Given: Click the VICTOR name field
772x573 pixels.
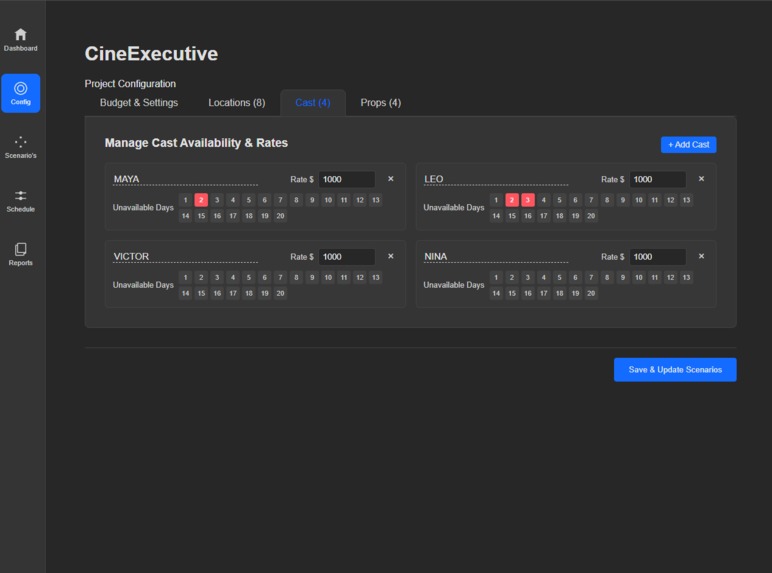Looking at the screenshot, I should 185,256.
